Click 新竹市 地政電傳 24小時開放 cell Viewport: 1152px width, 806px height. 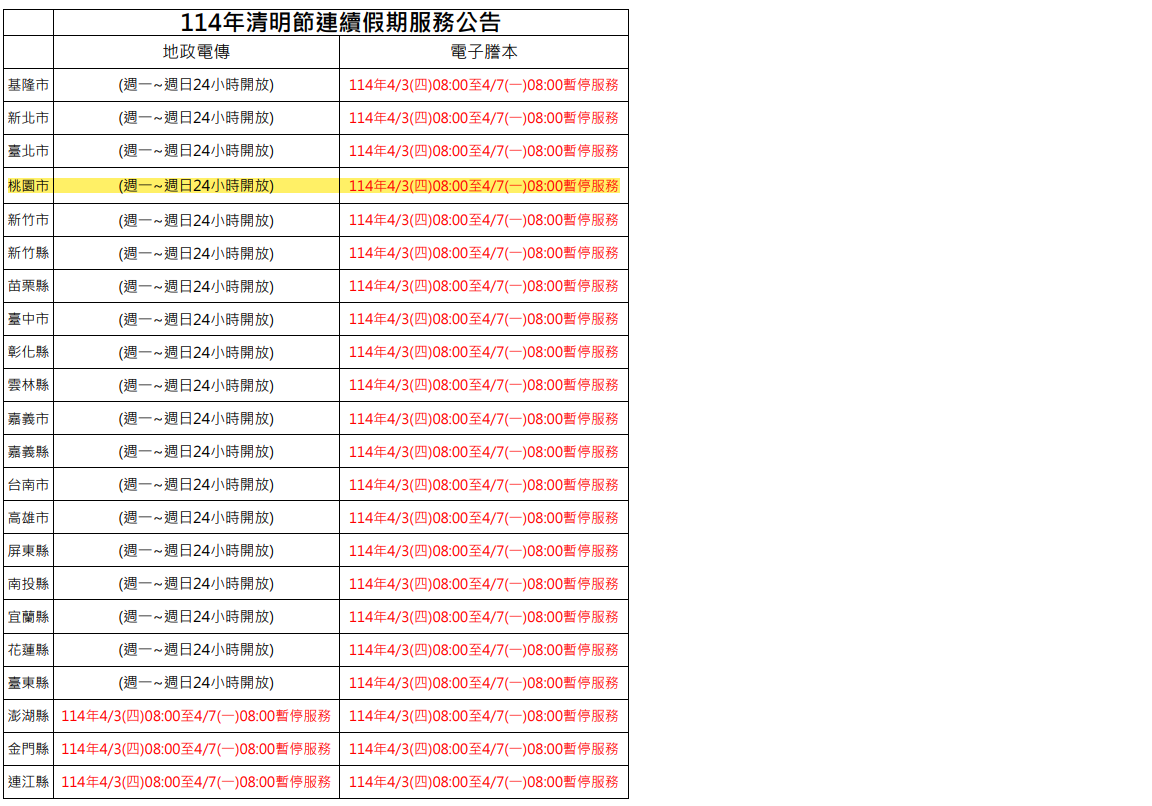click(x=196, y=220)
